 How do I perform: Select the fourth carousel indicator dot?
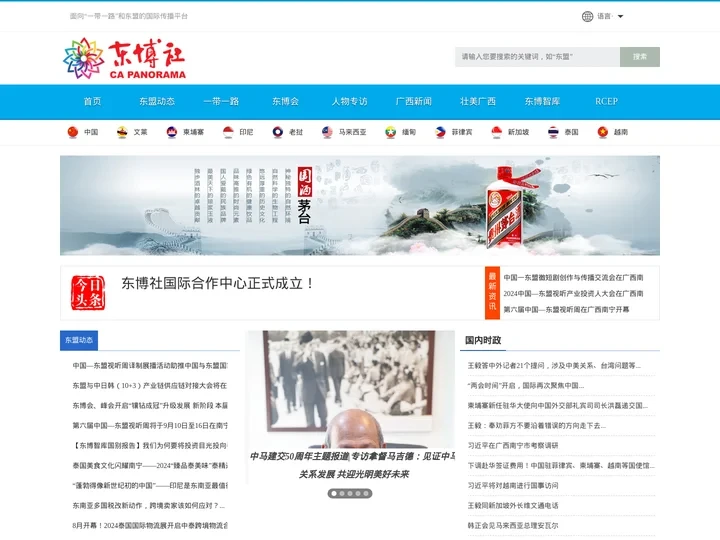click(x=358, y=494)
